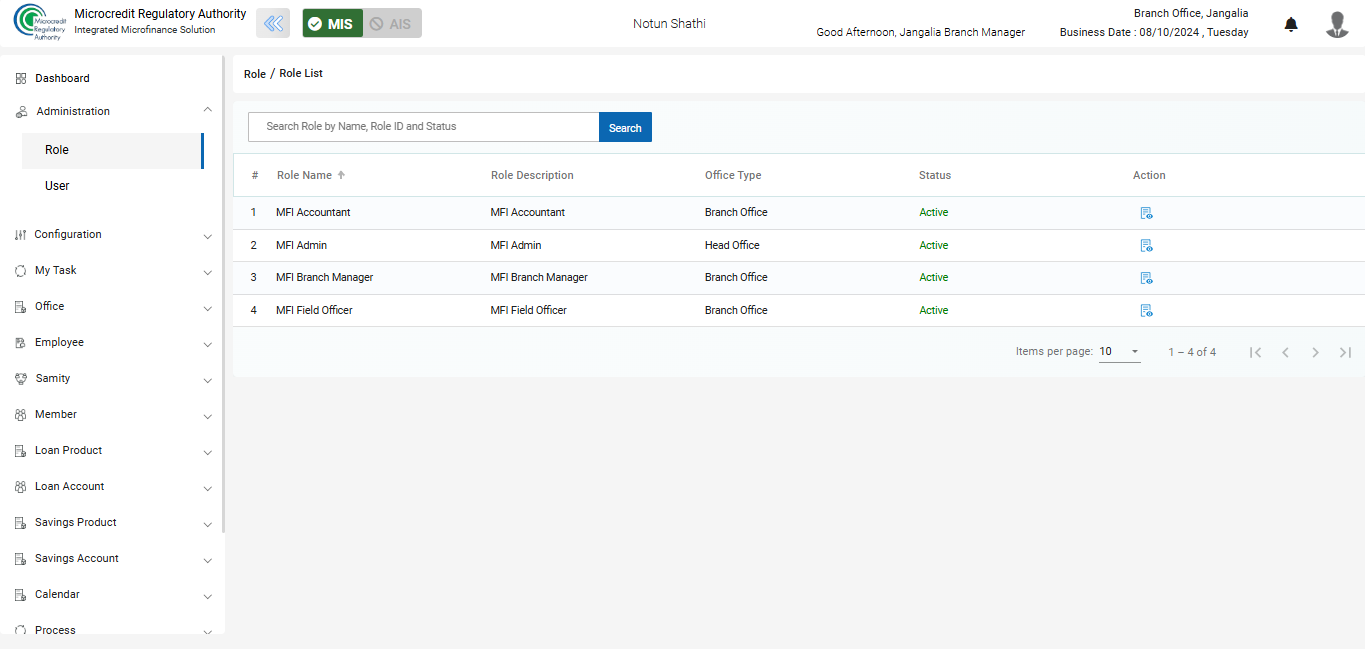Click the Role breadcrumb link
Screen dimensions: 1365x649
click(255, 74)
